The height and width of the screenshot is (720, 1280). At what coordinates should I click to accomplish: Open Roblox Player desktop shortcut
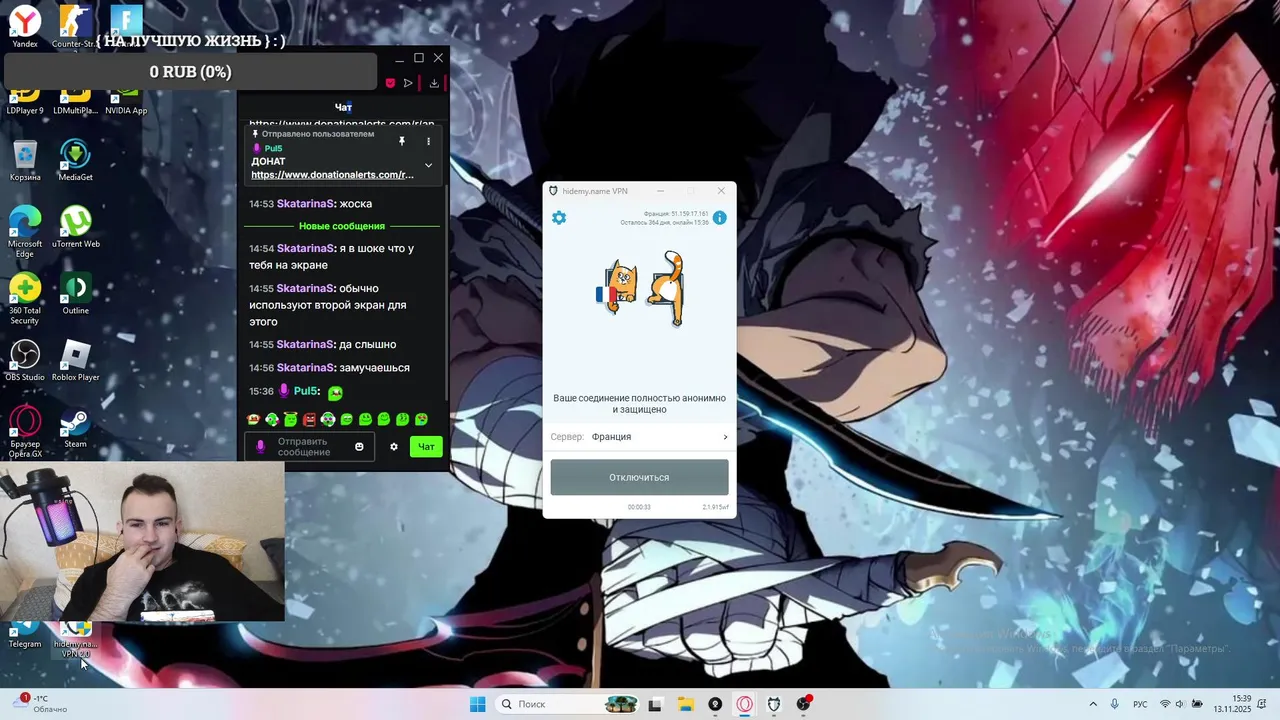coord(75,361)
